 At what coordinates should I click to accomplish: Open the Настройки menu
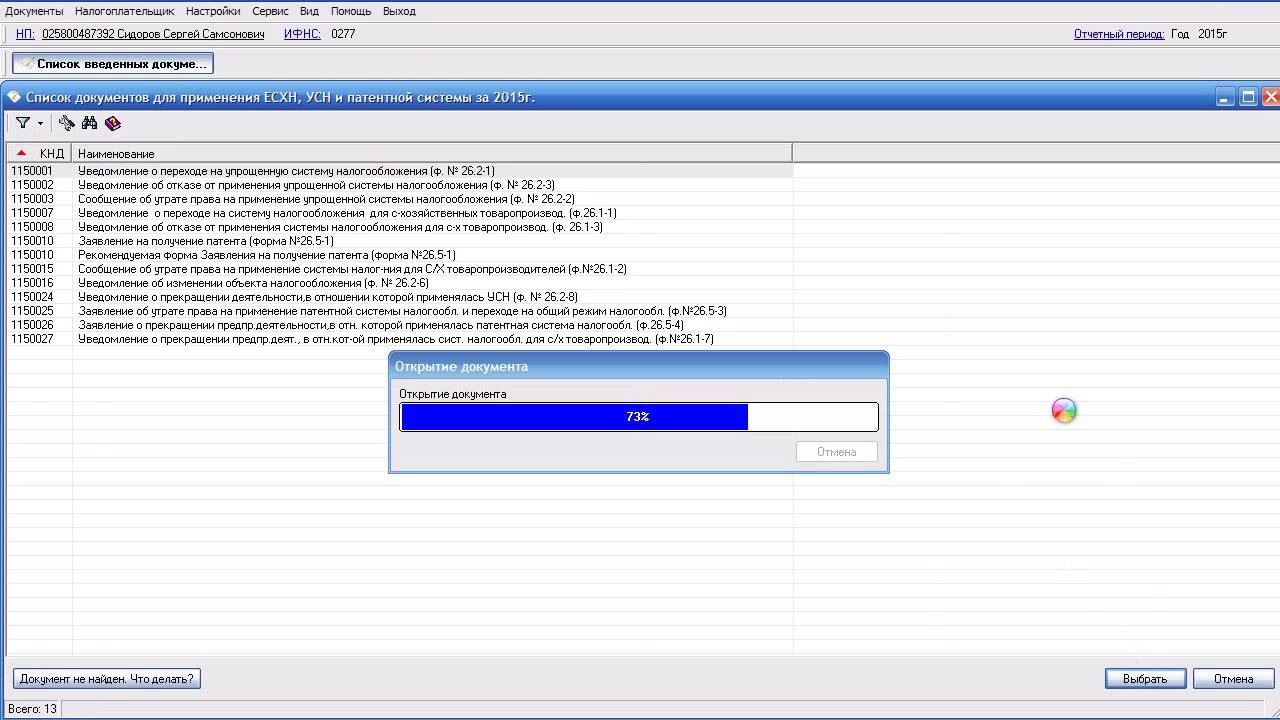point(213,11)
